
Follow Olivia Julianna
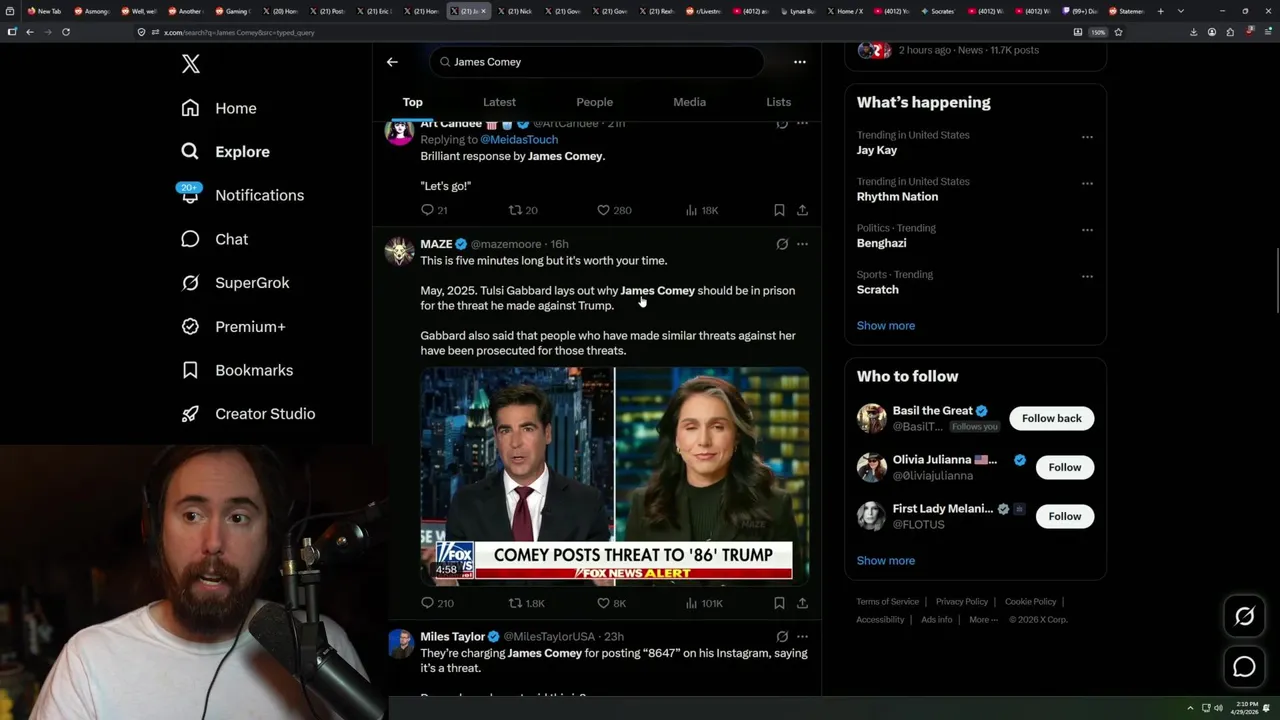[1065, 467]
